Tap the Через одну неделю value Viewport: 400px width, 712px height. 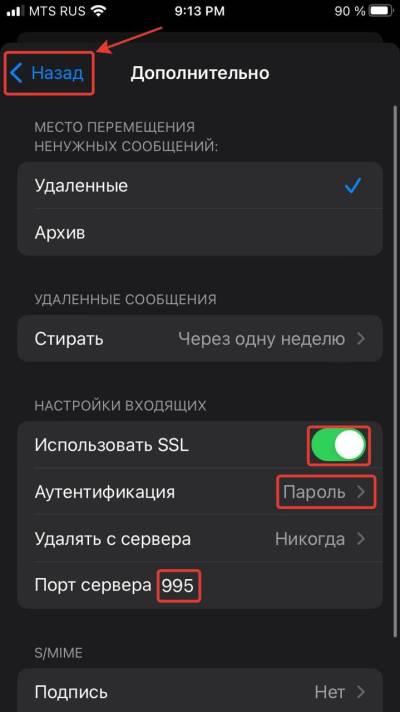click(261, 339)
